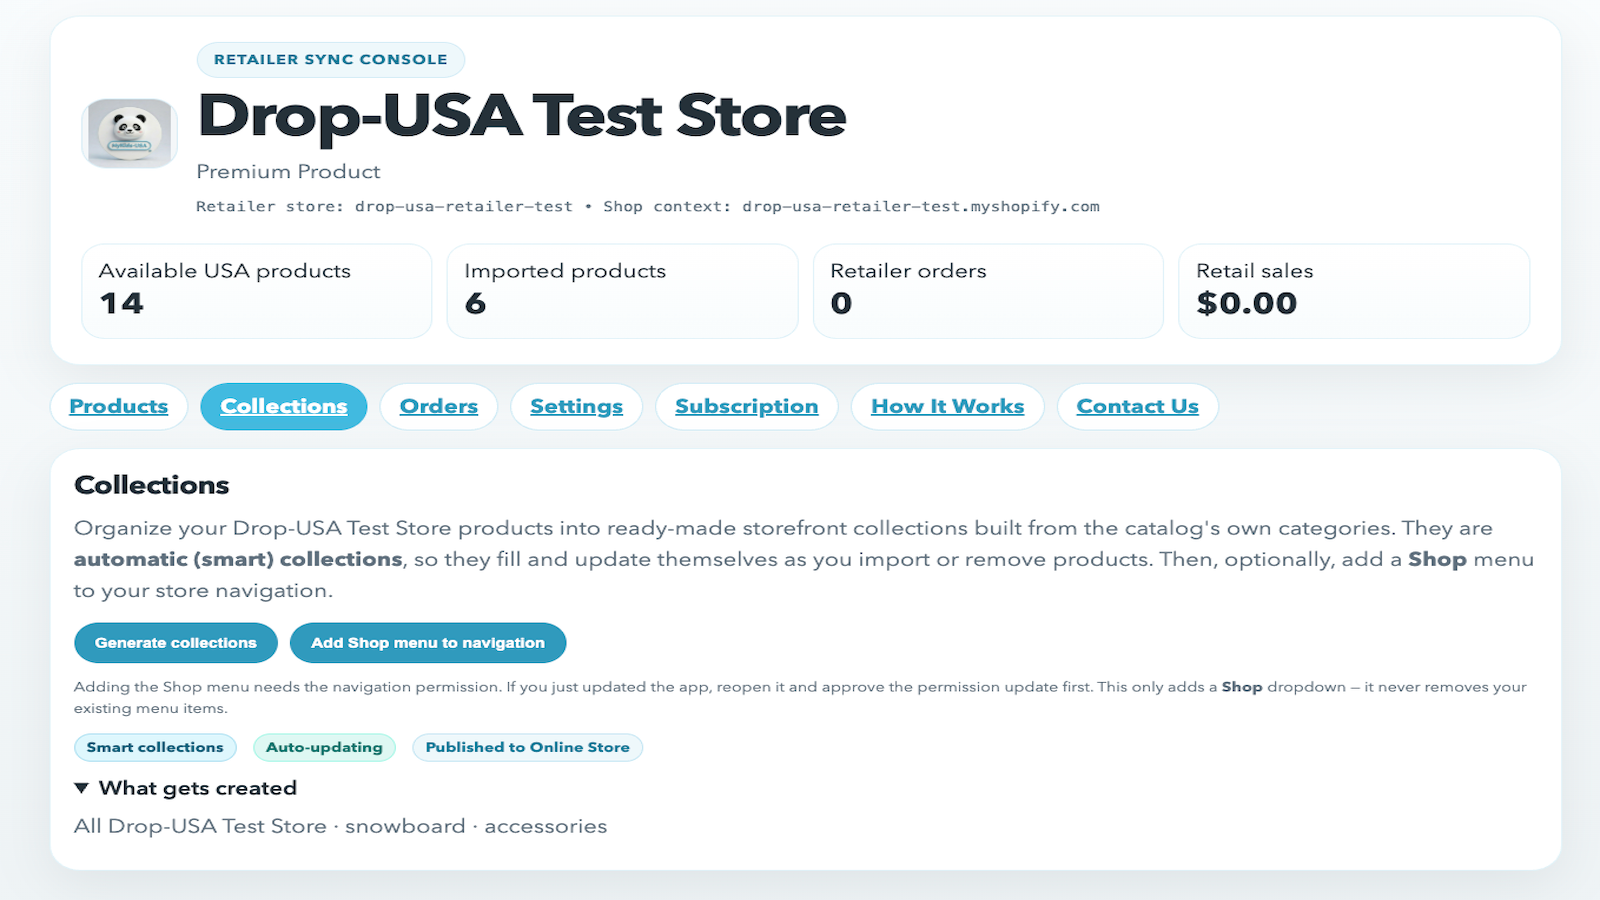The image size is (1600, 900).
Task: Click the Retailer Sync Console label
Action: point(331,59)
